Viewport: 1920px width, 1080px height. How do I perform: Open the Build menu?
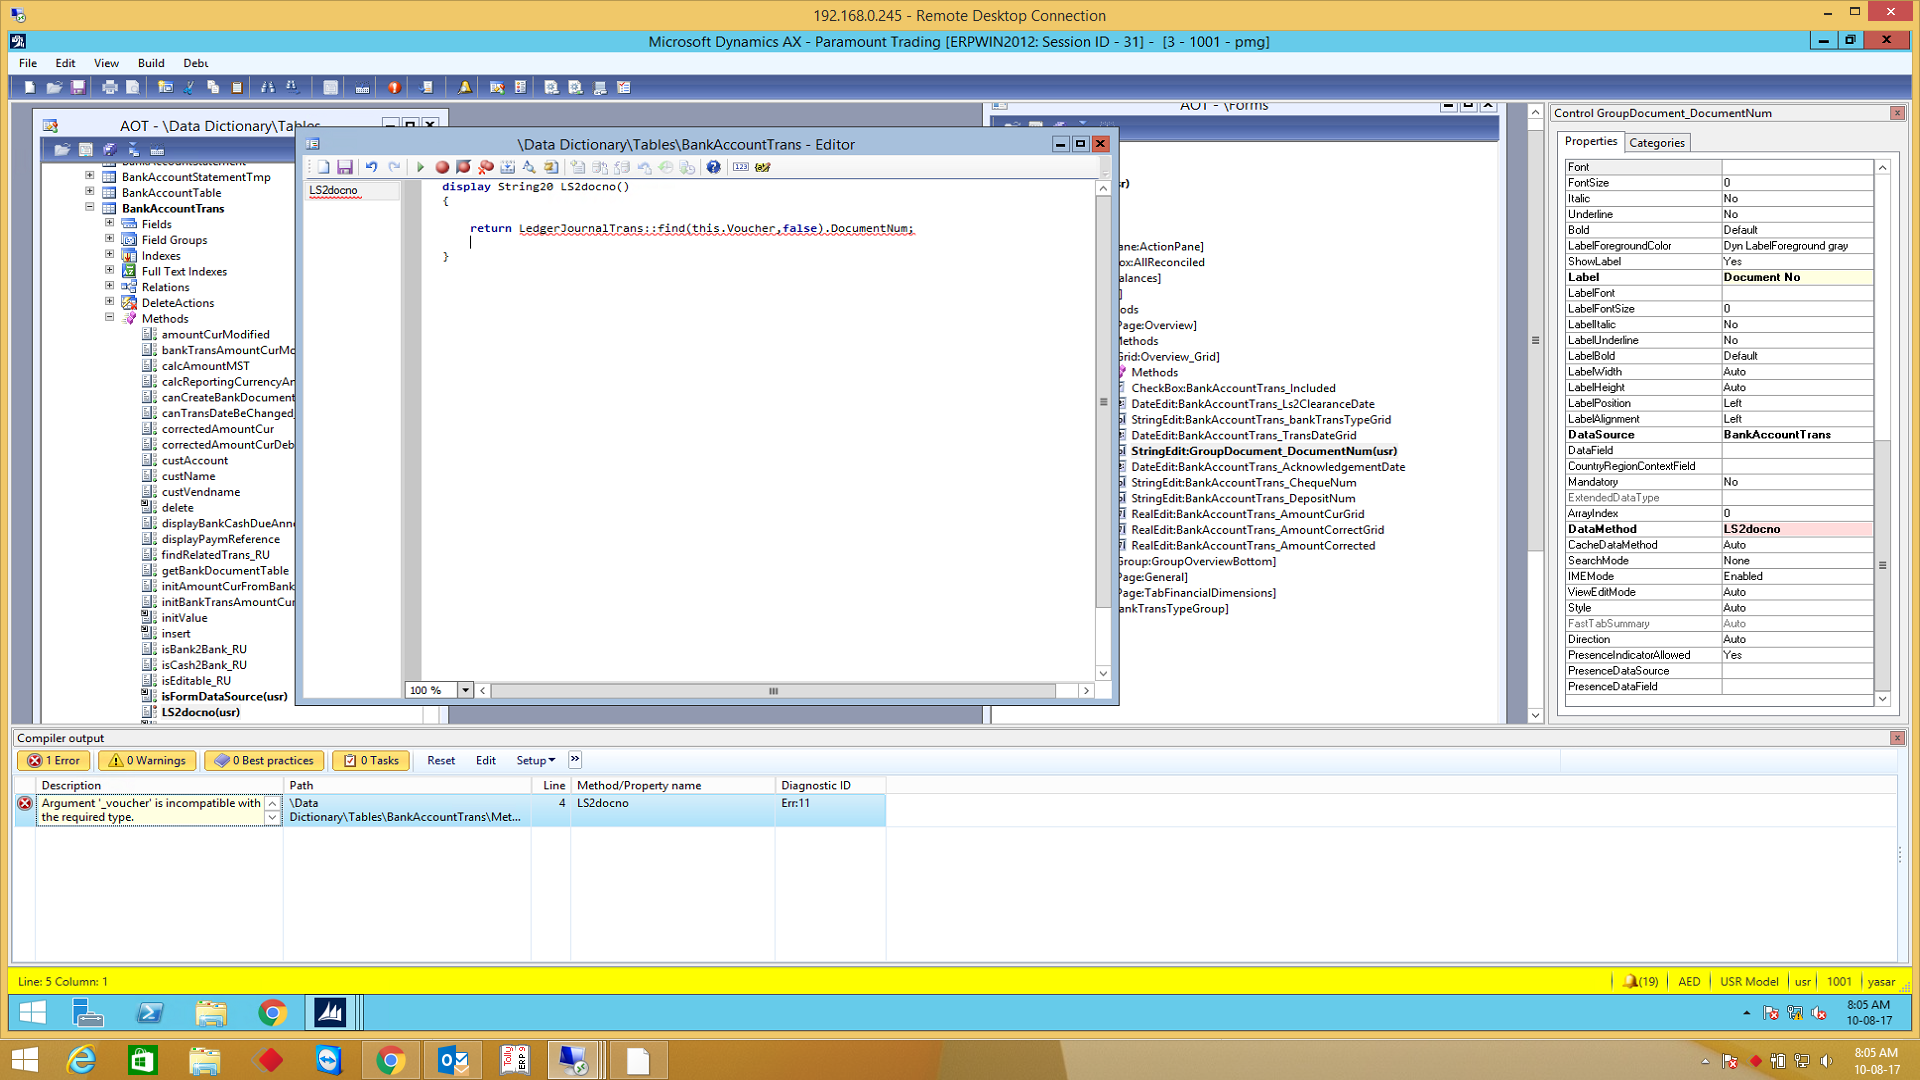pos(151,63)
